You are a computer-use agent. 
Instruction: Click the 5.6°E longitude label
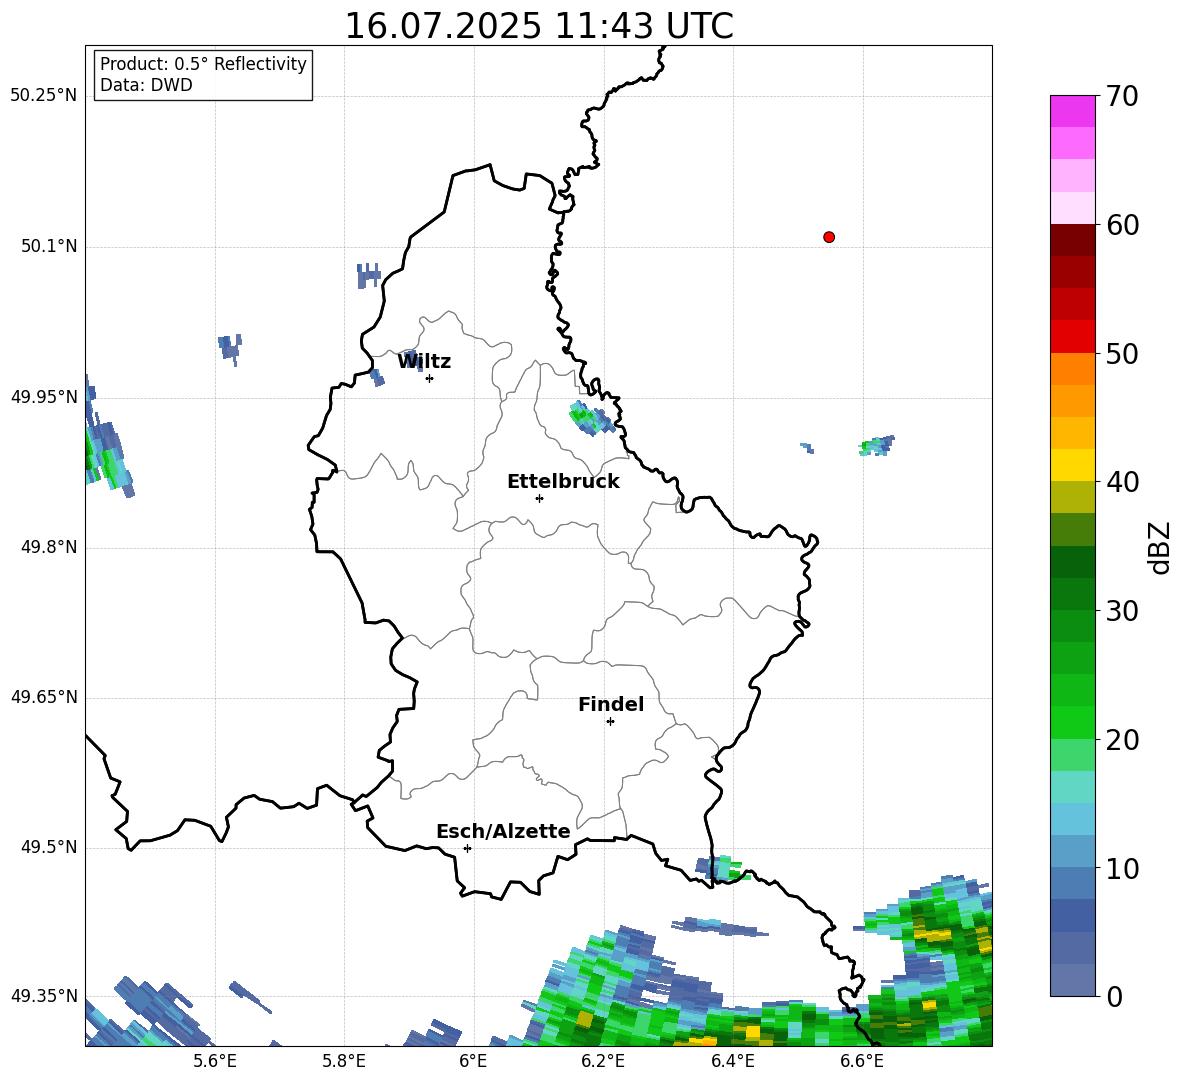pos(215,1061)
